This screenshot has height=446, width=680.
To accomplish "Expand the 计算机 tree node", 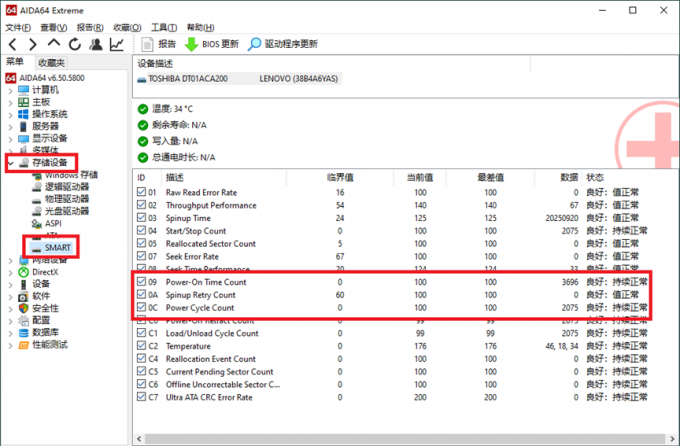I will [10, 90].
